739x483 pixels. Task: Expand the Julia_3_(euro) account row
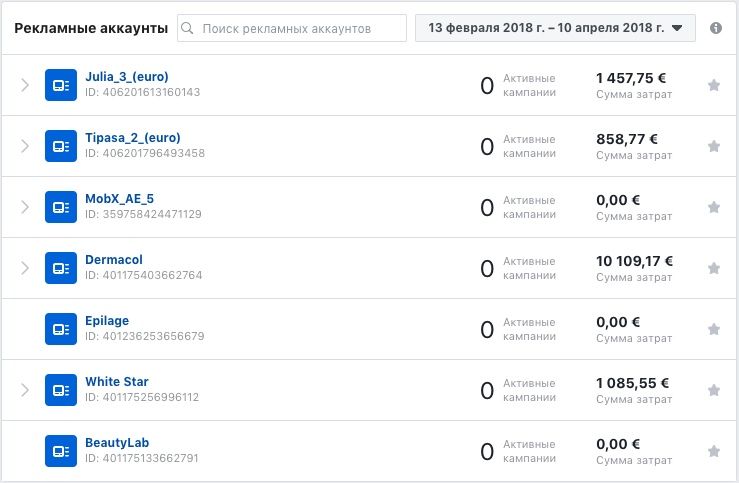[25, 85]
